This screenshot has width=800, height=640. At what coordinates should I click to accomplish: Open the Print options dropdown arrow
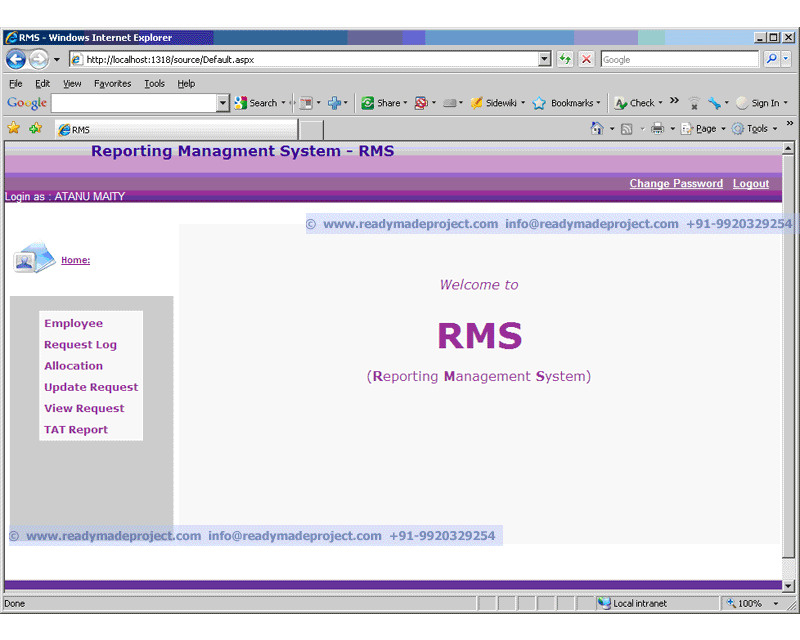pyautogui.click(x=672, y=129)
